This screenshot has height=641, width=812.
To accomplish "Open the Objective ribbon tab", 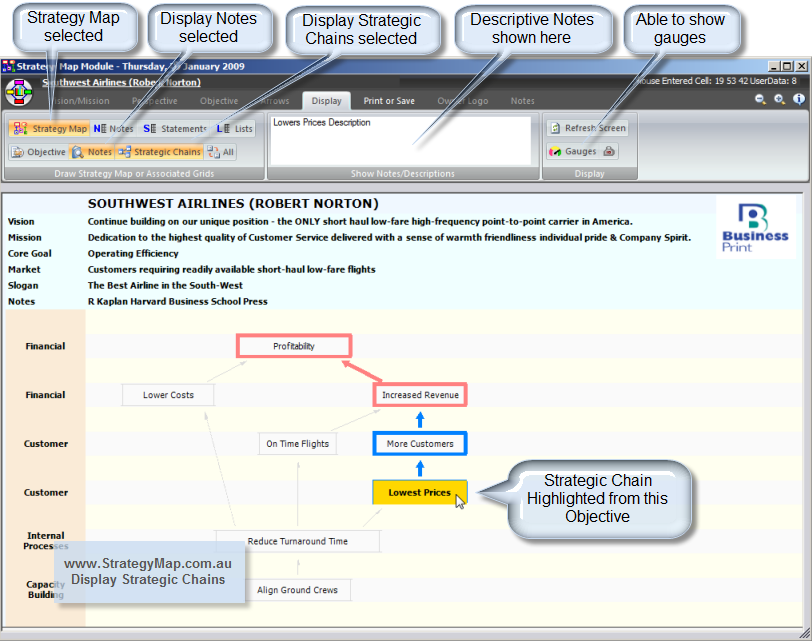I will pyautogui.click(x=219, y=101).
